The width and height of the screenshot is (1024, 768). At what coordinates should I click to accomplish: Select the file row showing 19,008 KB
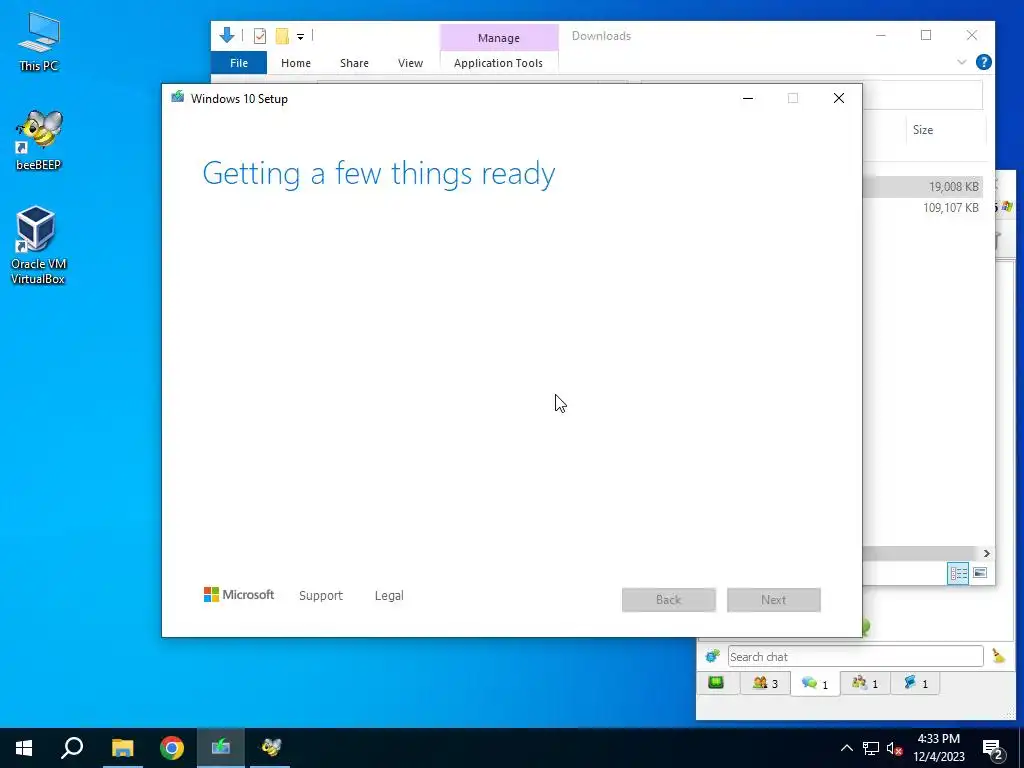pyautogui.click(x=922, y=187)
